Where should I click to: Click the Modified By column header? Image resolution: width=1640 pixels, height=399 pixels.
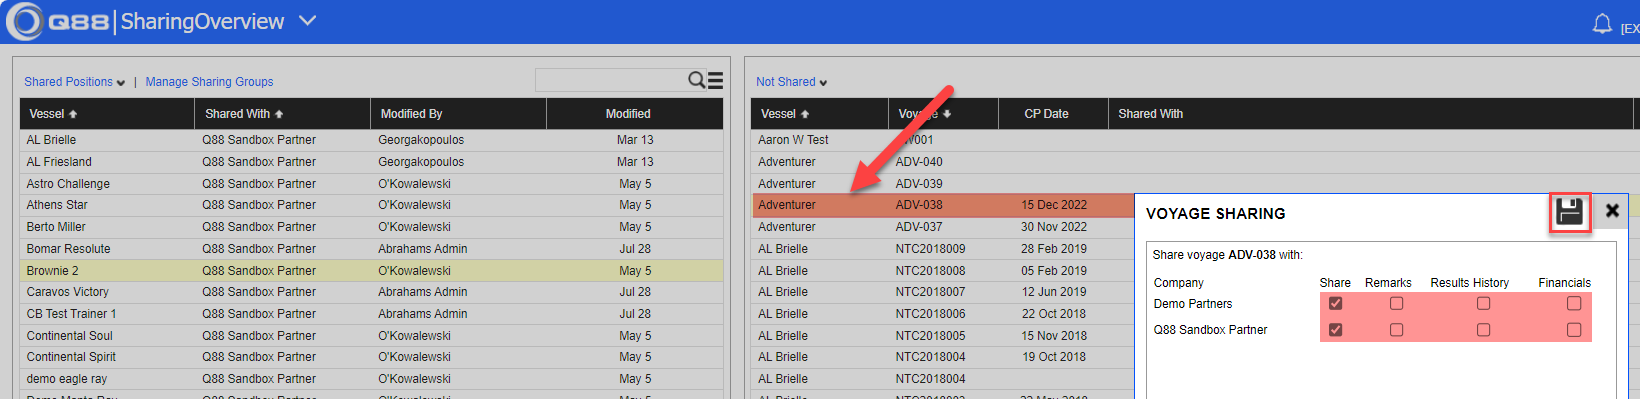click(411, 114)
